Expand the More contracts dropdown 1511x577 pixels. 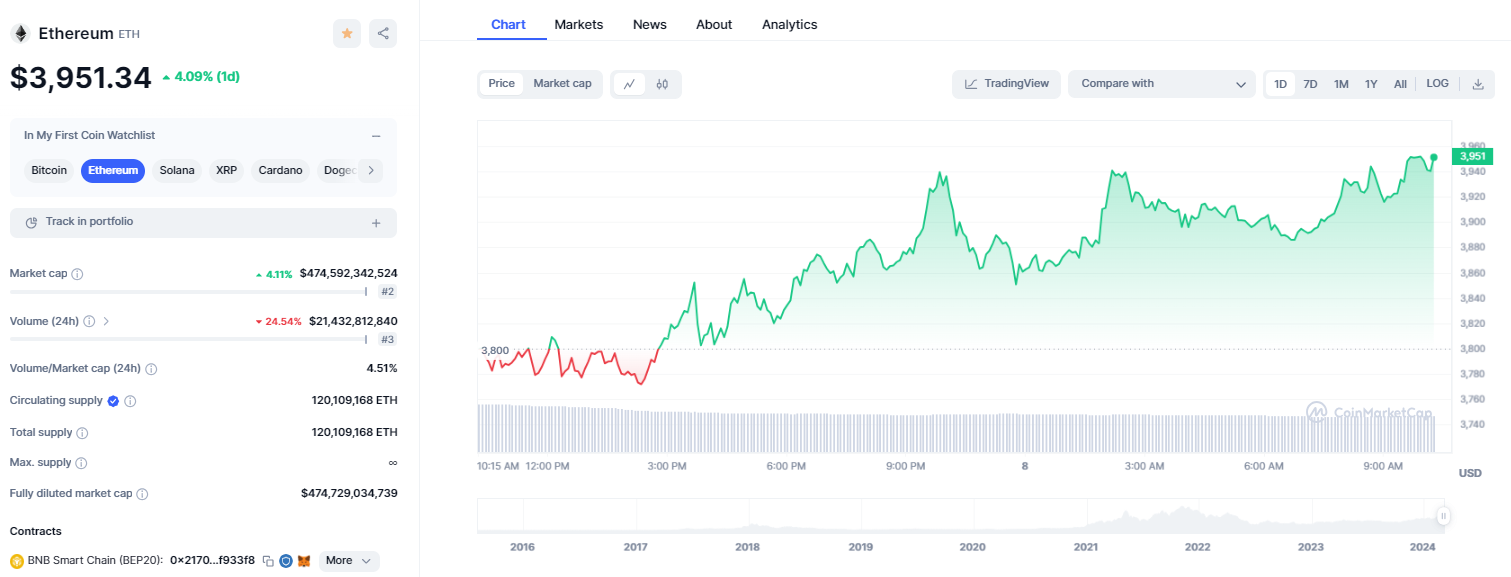[x=349, y=561]
